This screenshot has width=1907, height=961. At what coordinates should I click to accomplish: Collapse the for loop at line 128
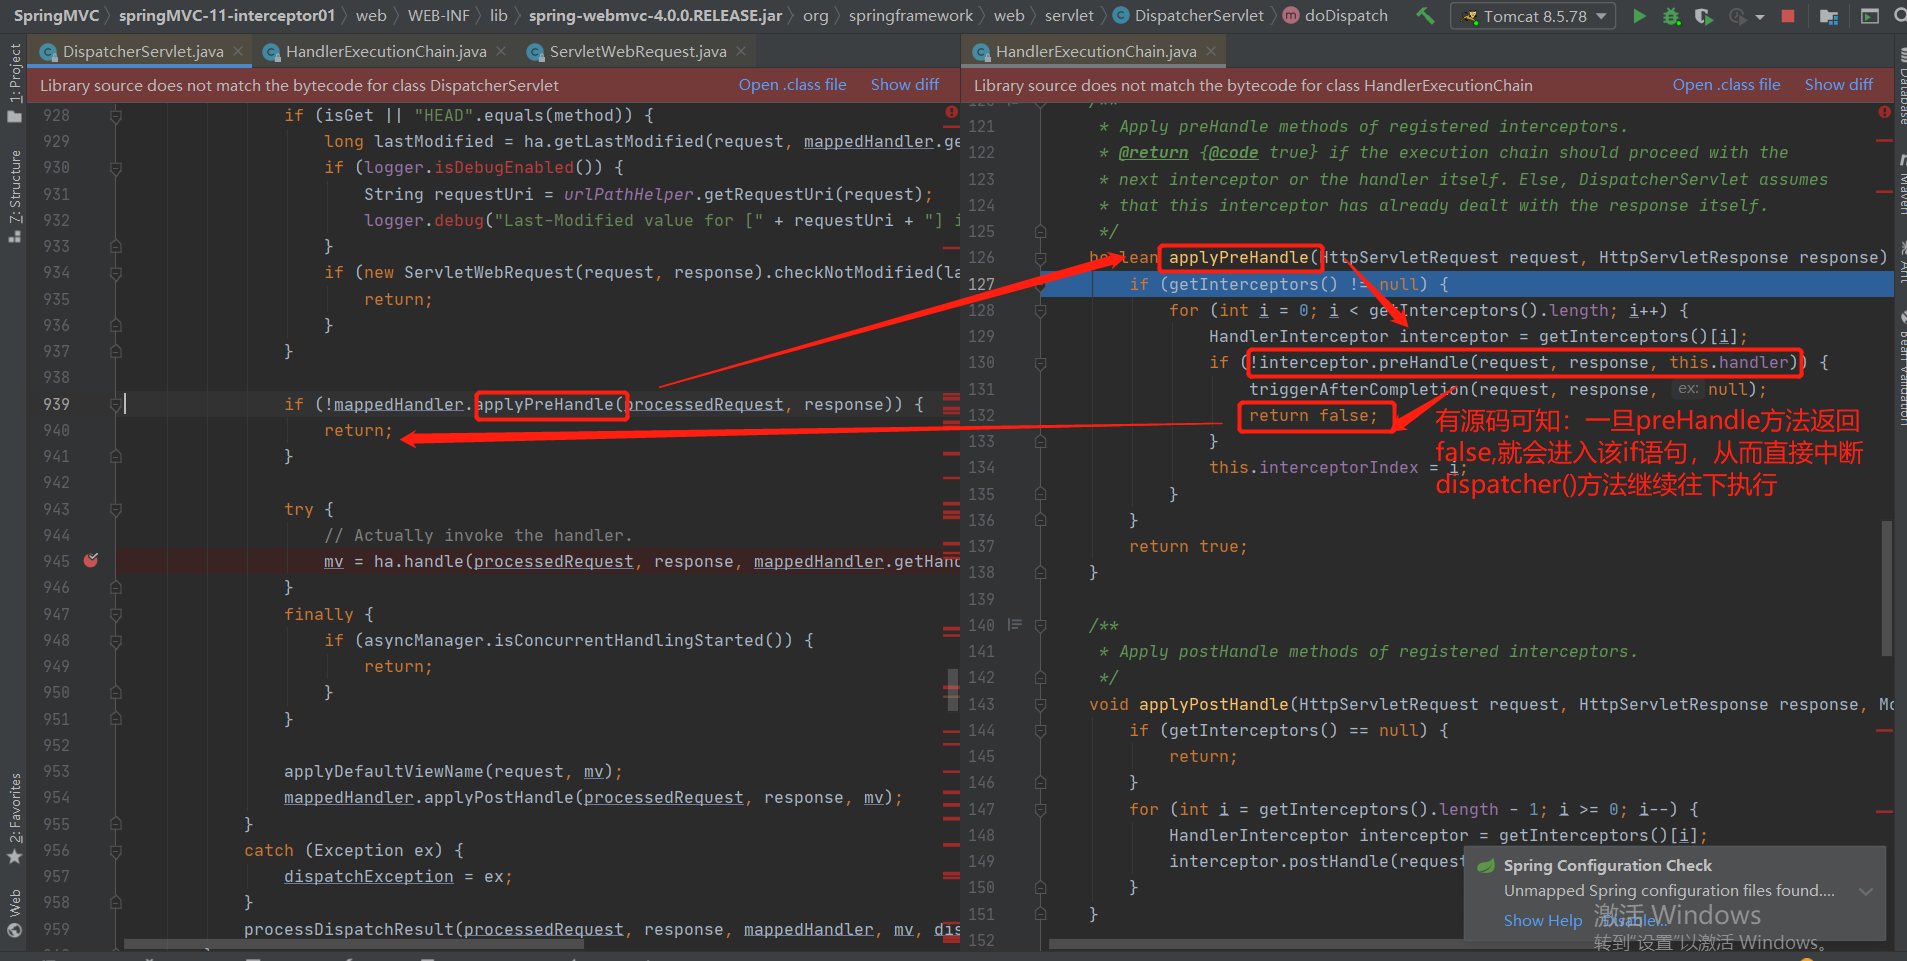(1040, 310)
